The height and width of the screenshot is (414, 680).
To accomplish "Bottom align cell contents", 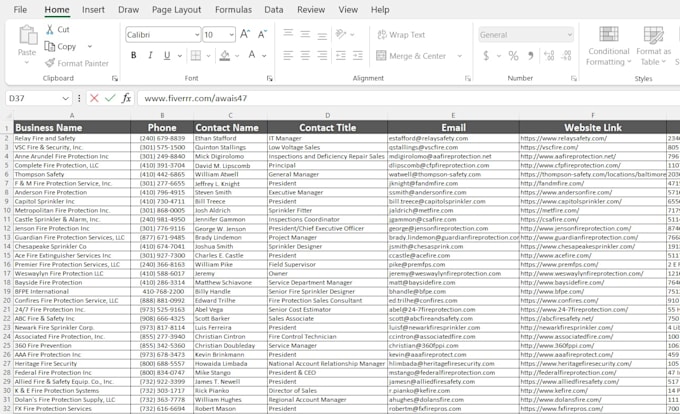I will (322, 34).
